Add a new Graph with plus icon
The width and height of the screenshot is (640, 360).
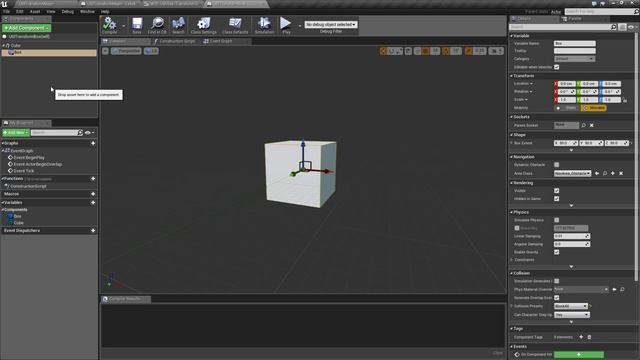pyautogui.click(x=93, y=143)
